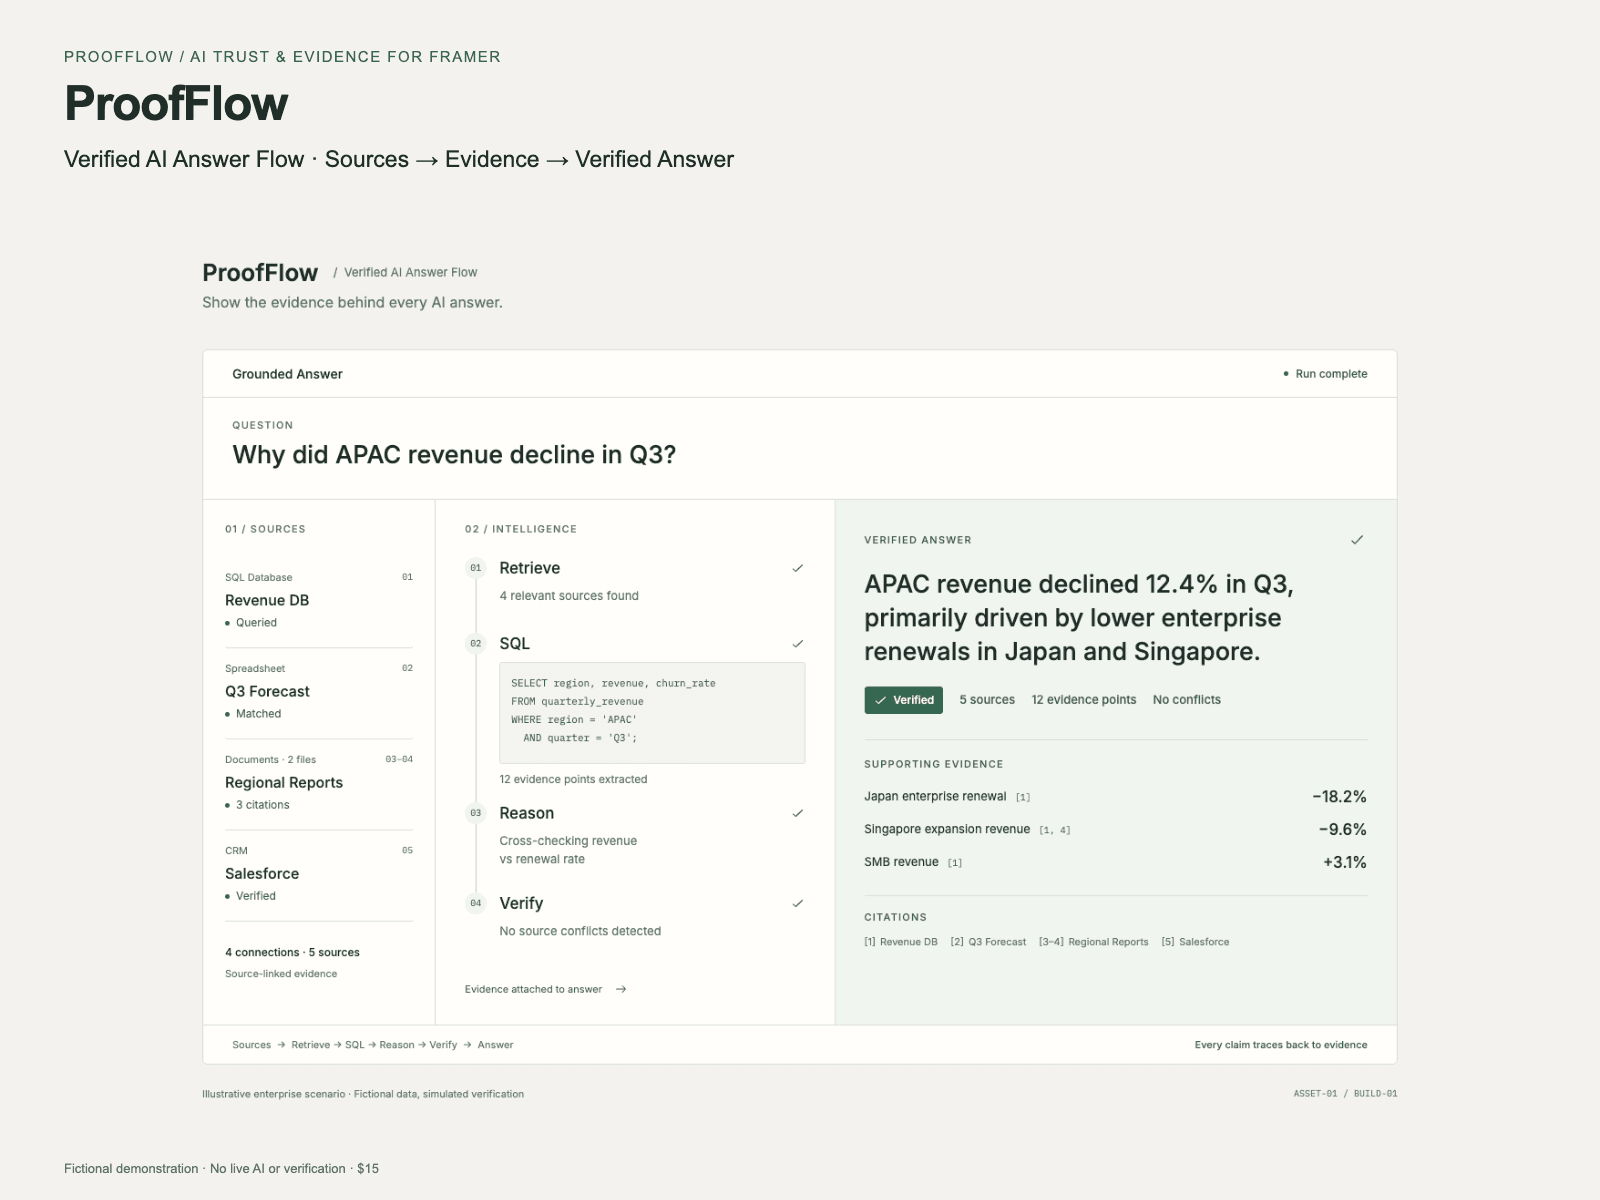The width and height of the screenshot is (1600, 1200).
Task: Click the [5] Salesforce citation link
Action: (x=1195, y=942)
